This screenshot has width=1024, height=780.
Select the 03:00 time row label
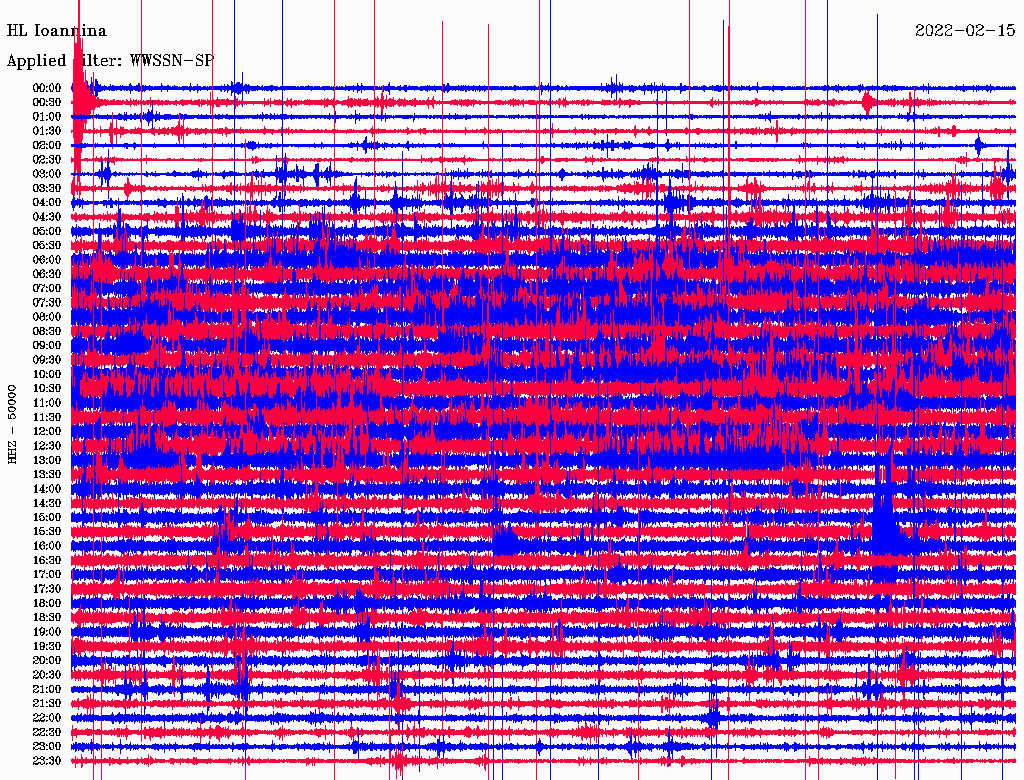coord(47,174)
